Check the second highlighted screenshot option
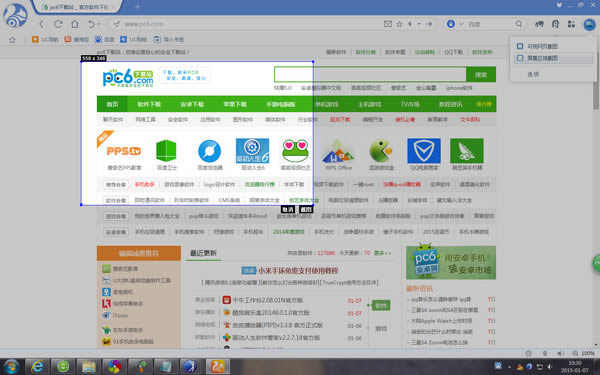The width and height of the screenshot is (600, 375). pyautogui.click(x=520, y=58)
